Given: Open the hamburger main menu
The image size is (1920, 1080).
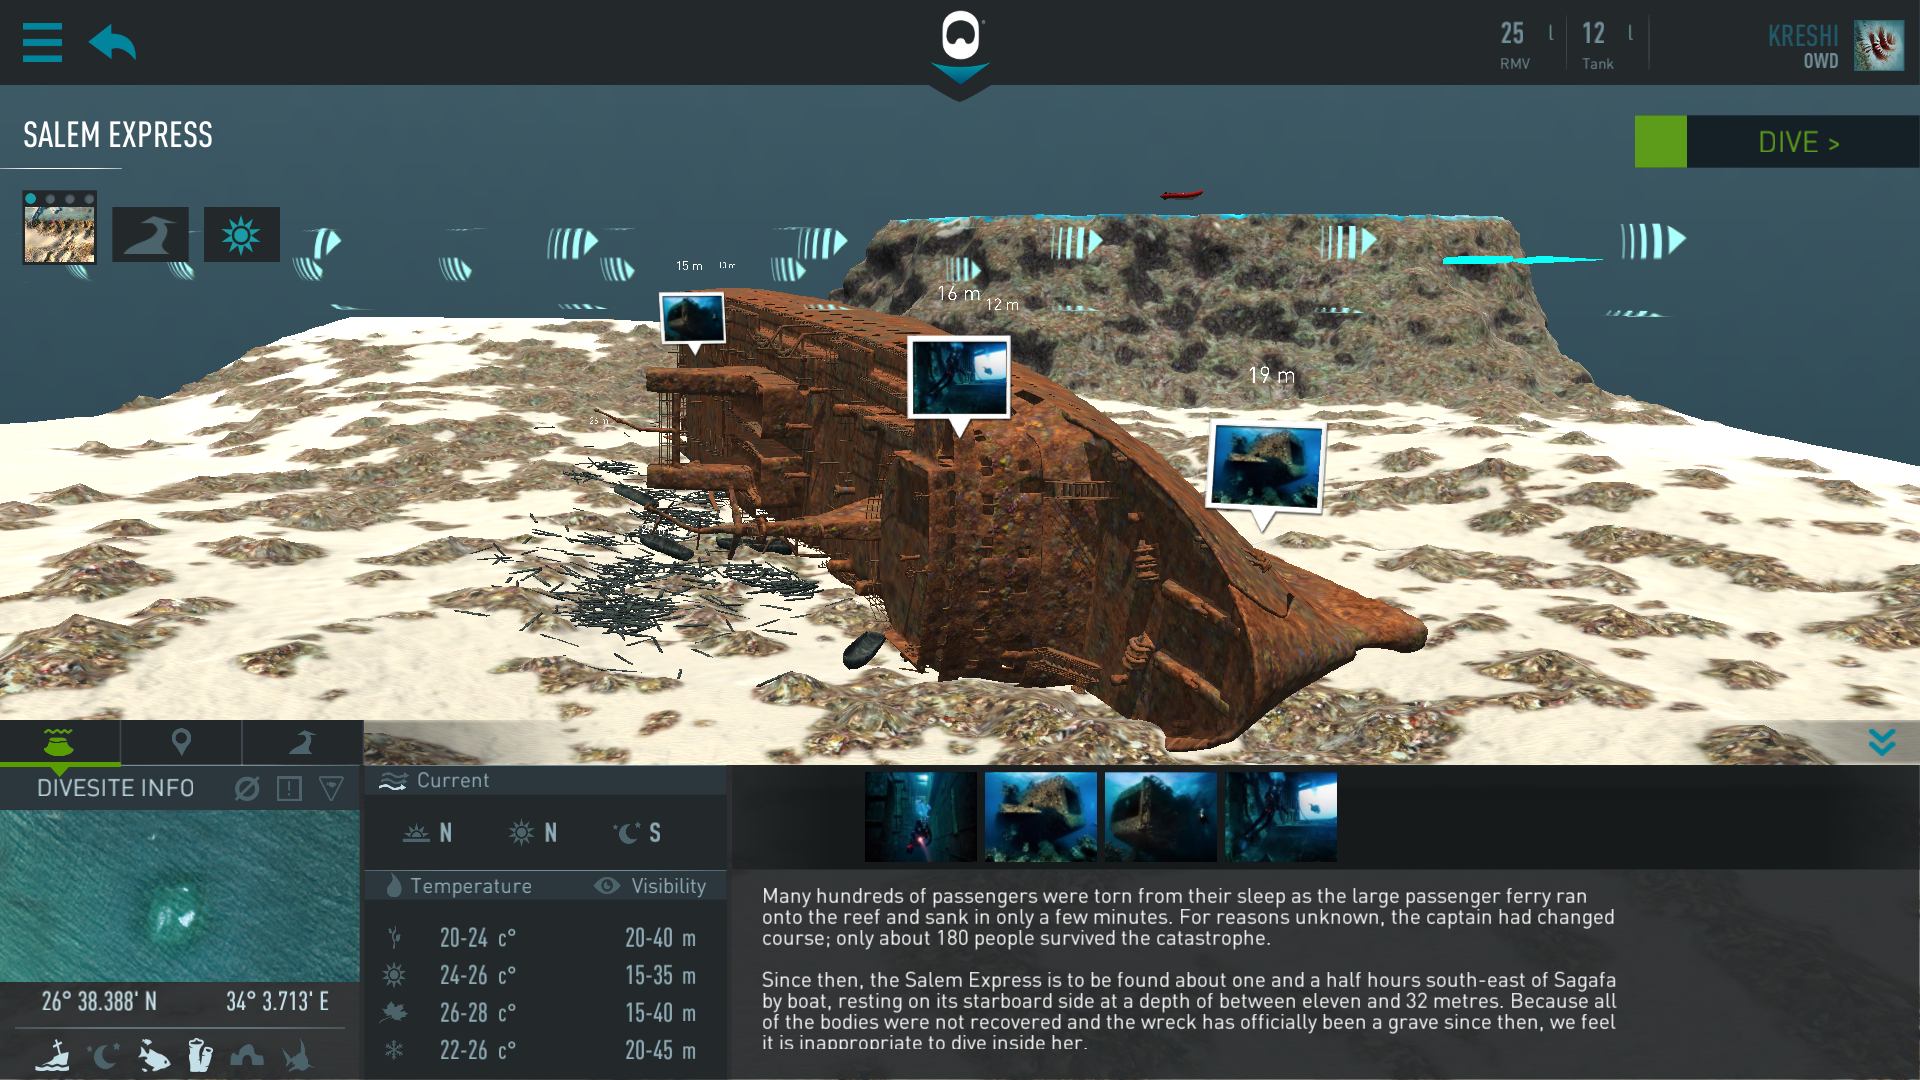Looking at the screenshot, I should coord(42,42).
